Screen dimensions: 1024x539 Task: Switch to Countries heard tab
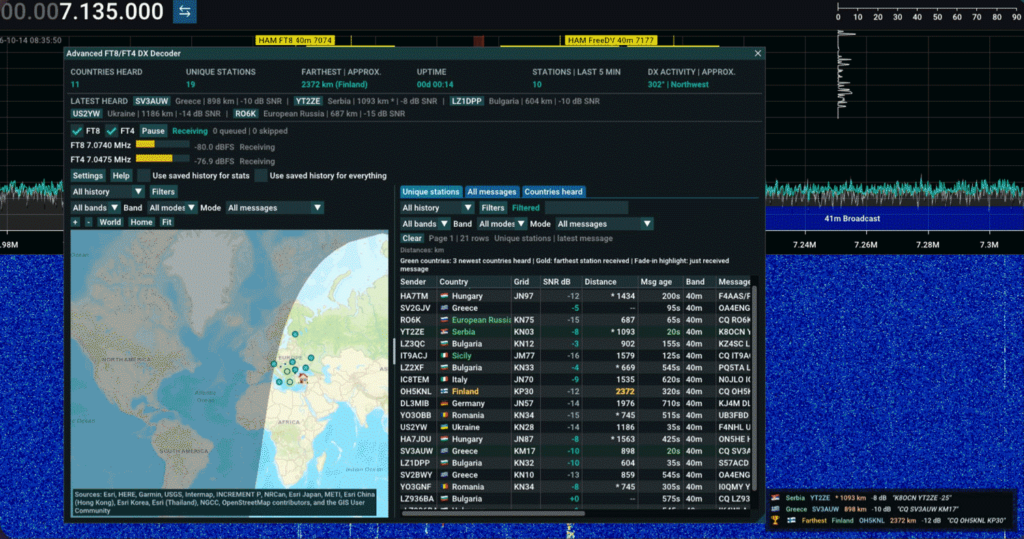point(553,192)
